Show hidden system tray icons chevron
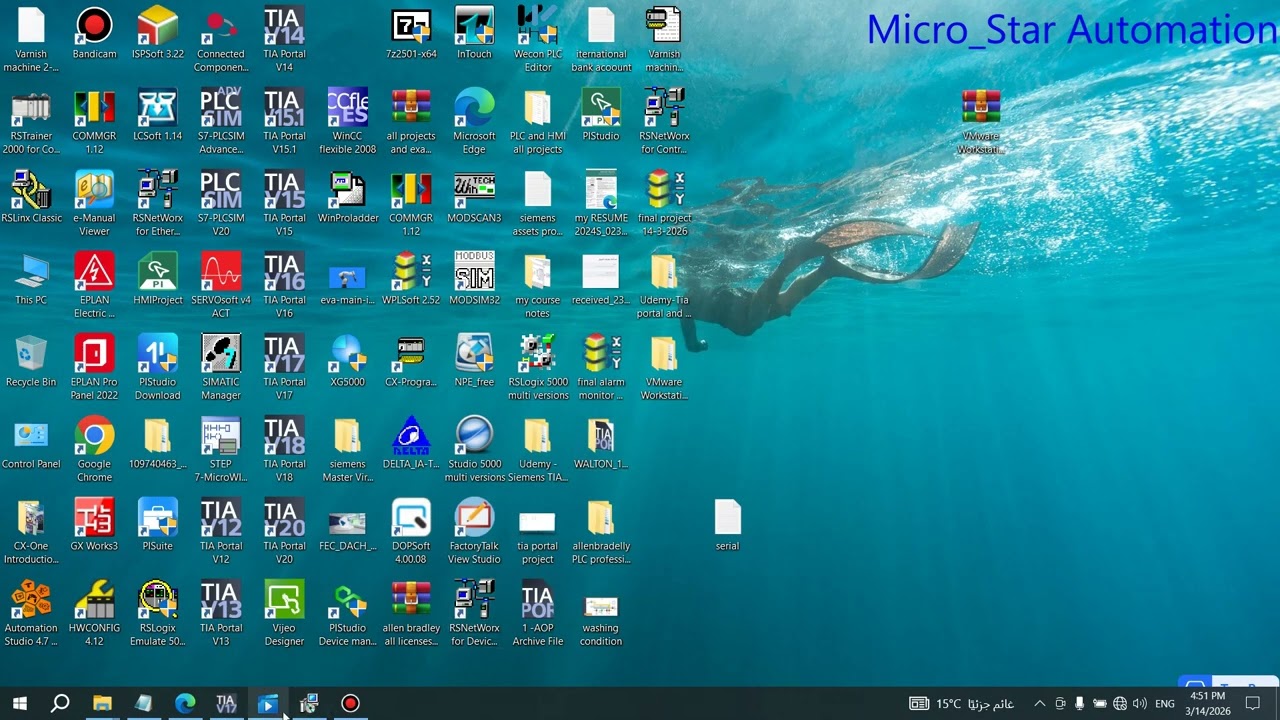The image size is (1280, 720). (x=1039, y=704)
